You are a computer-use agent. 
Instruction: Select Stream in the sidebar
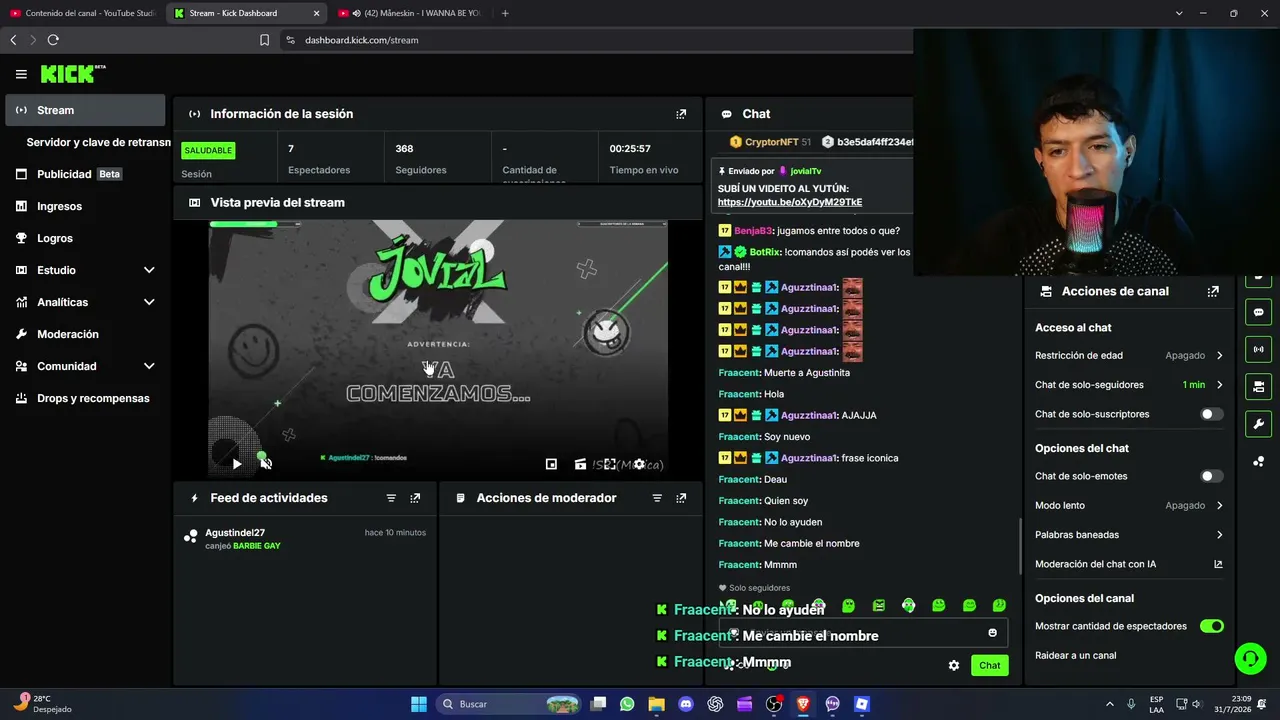(85, 110)
